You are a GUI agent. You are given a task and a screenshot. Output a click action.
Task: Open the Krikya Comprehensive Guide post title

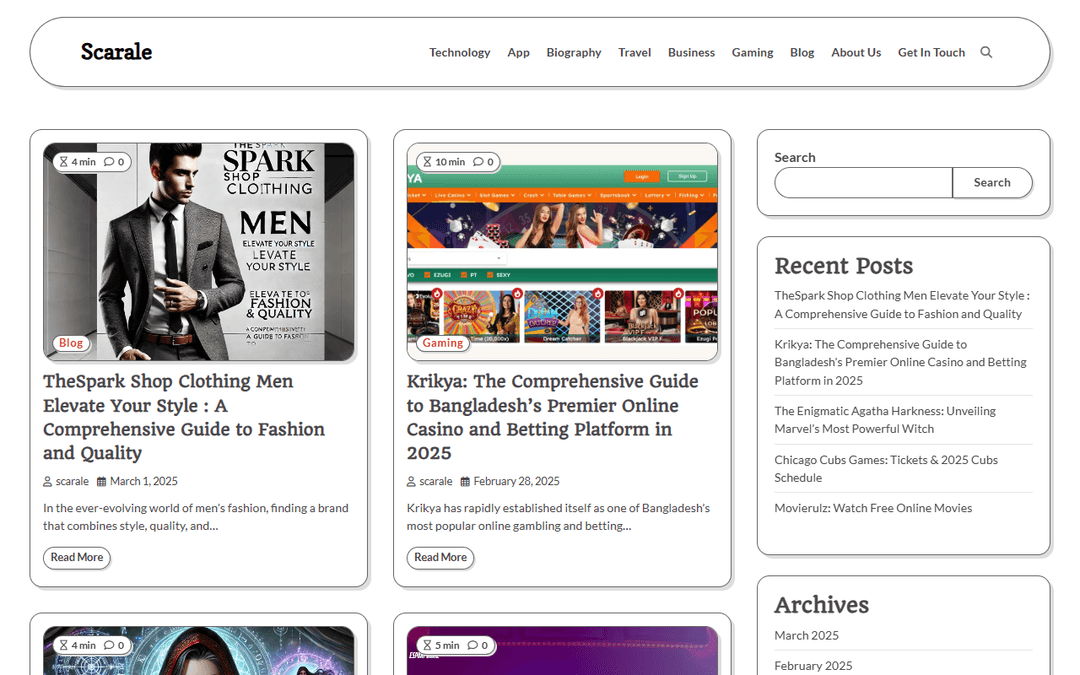[552, 417]
